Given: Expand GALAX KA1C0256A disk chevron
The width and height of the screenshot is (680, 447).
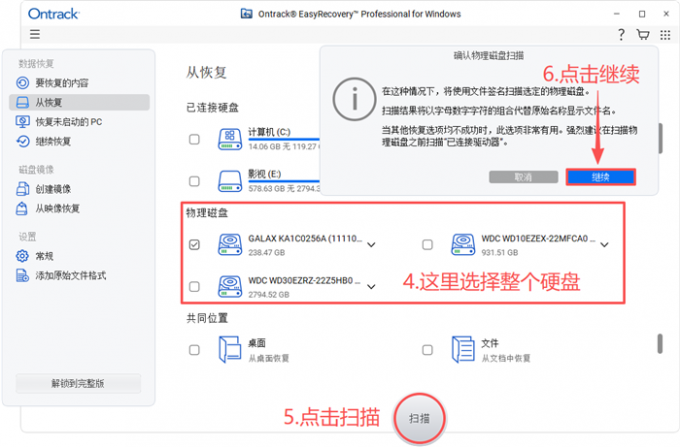Looking at the screenshot, I should coord(371,245).
